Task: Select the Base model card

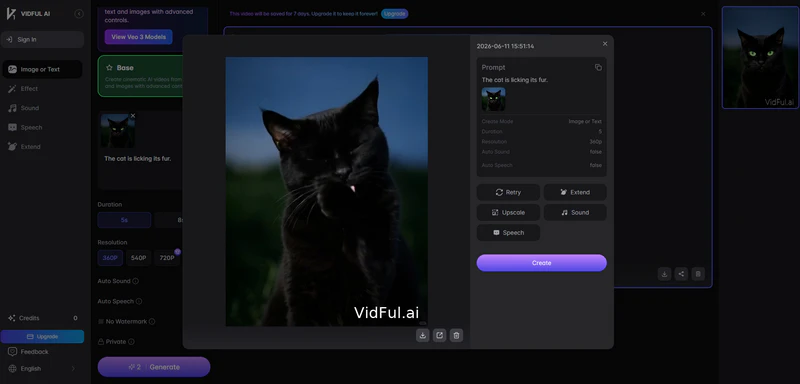Action: point(141,76)
